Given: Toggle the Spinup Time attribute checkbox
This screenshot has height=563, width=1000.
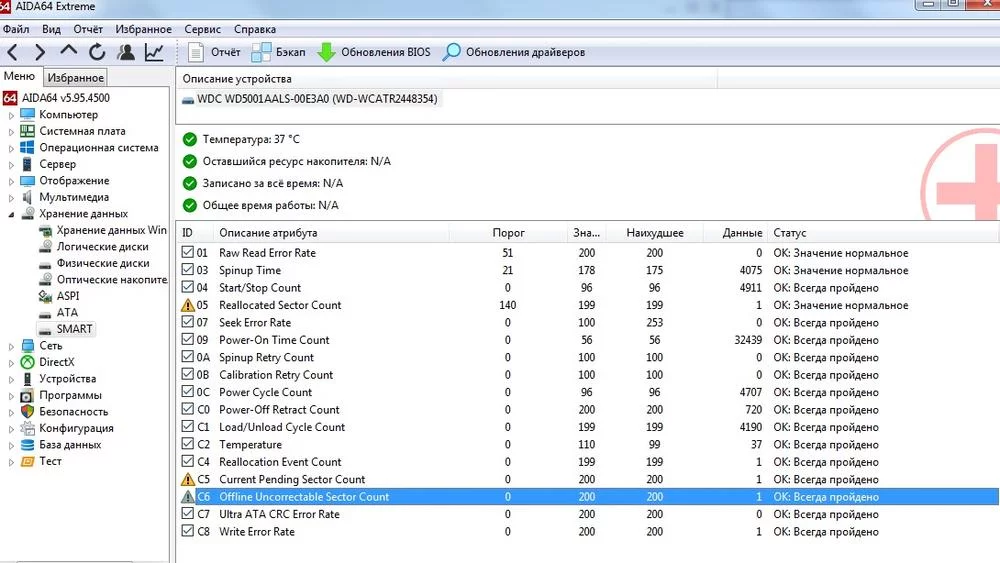Looking at the screenshot, I should [188, 270].
